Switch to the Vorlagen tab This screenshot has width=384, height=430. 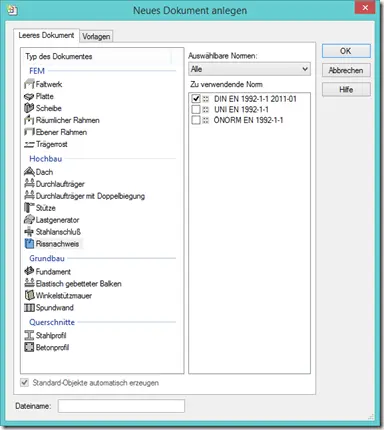[96, 36]
